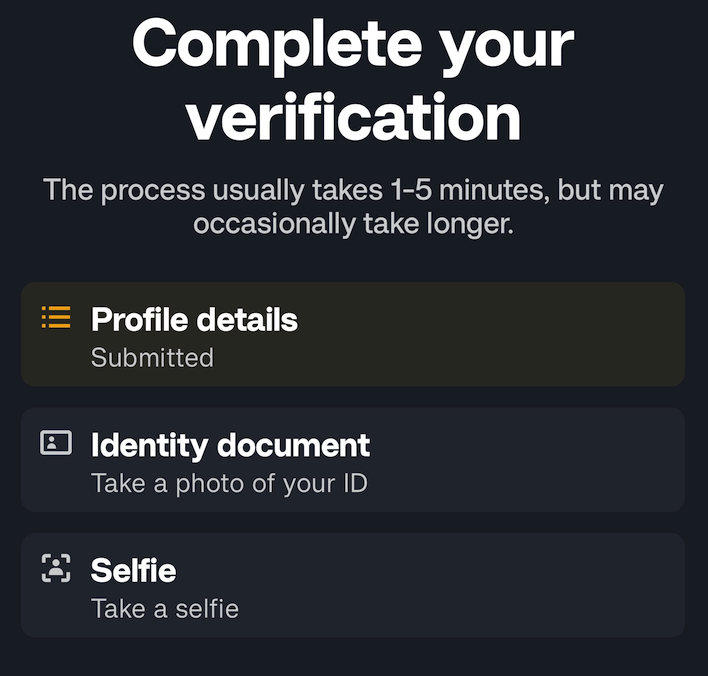Screen dimensions: 708x676
Task: Select the 'Profile details' heading
Action: [194, 320]
